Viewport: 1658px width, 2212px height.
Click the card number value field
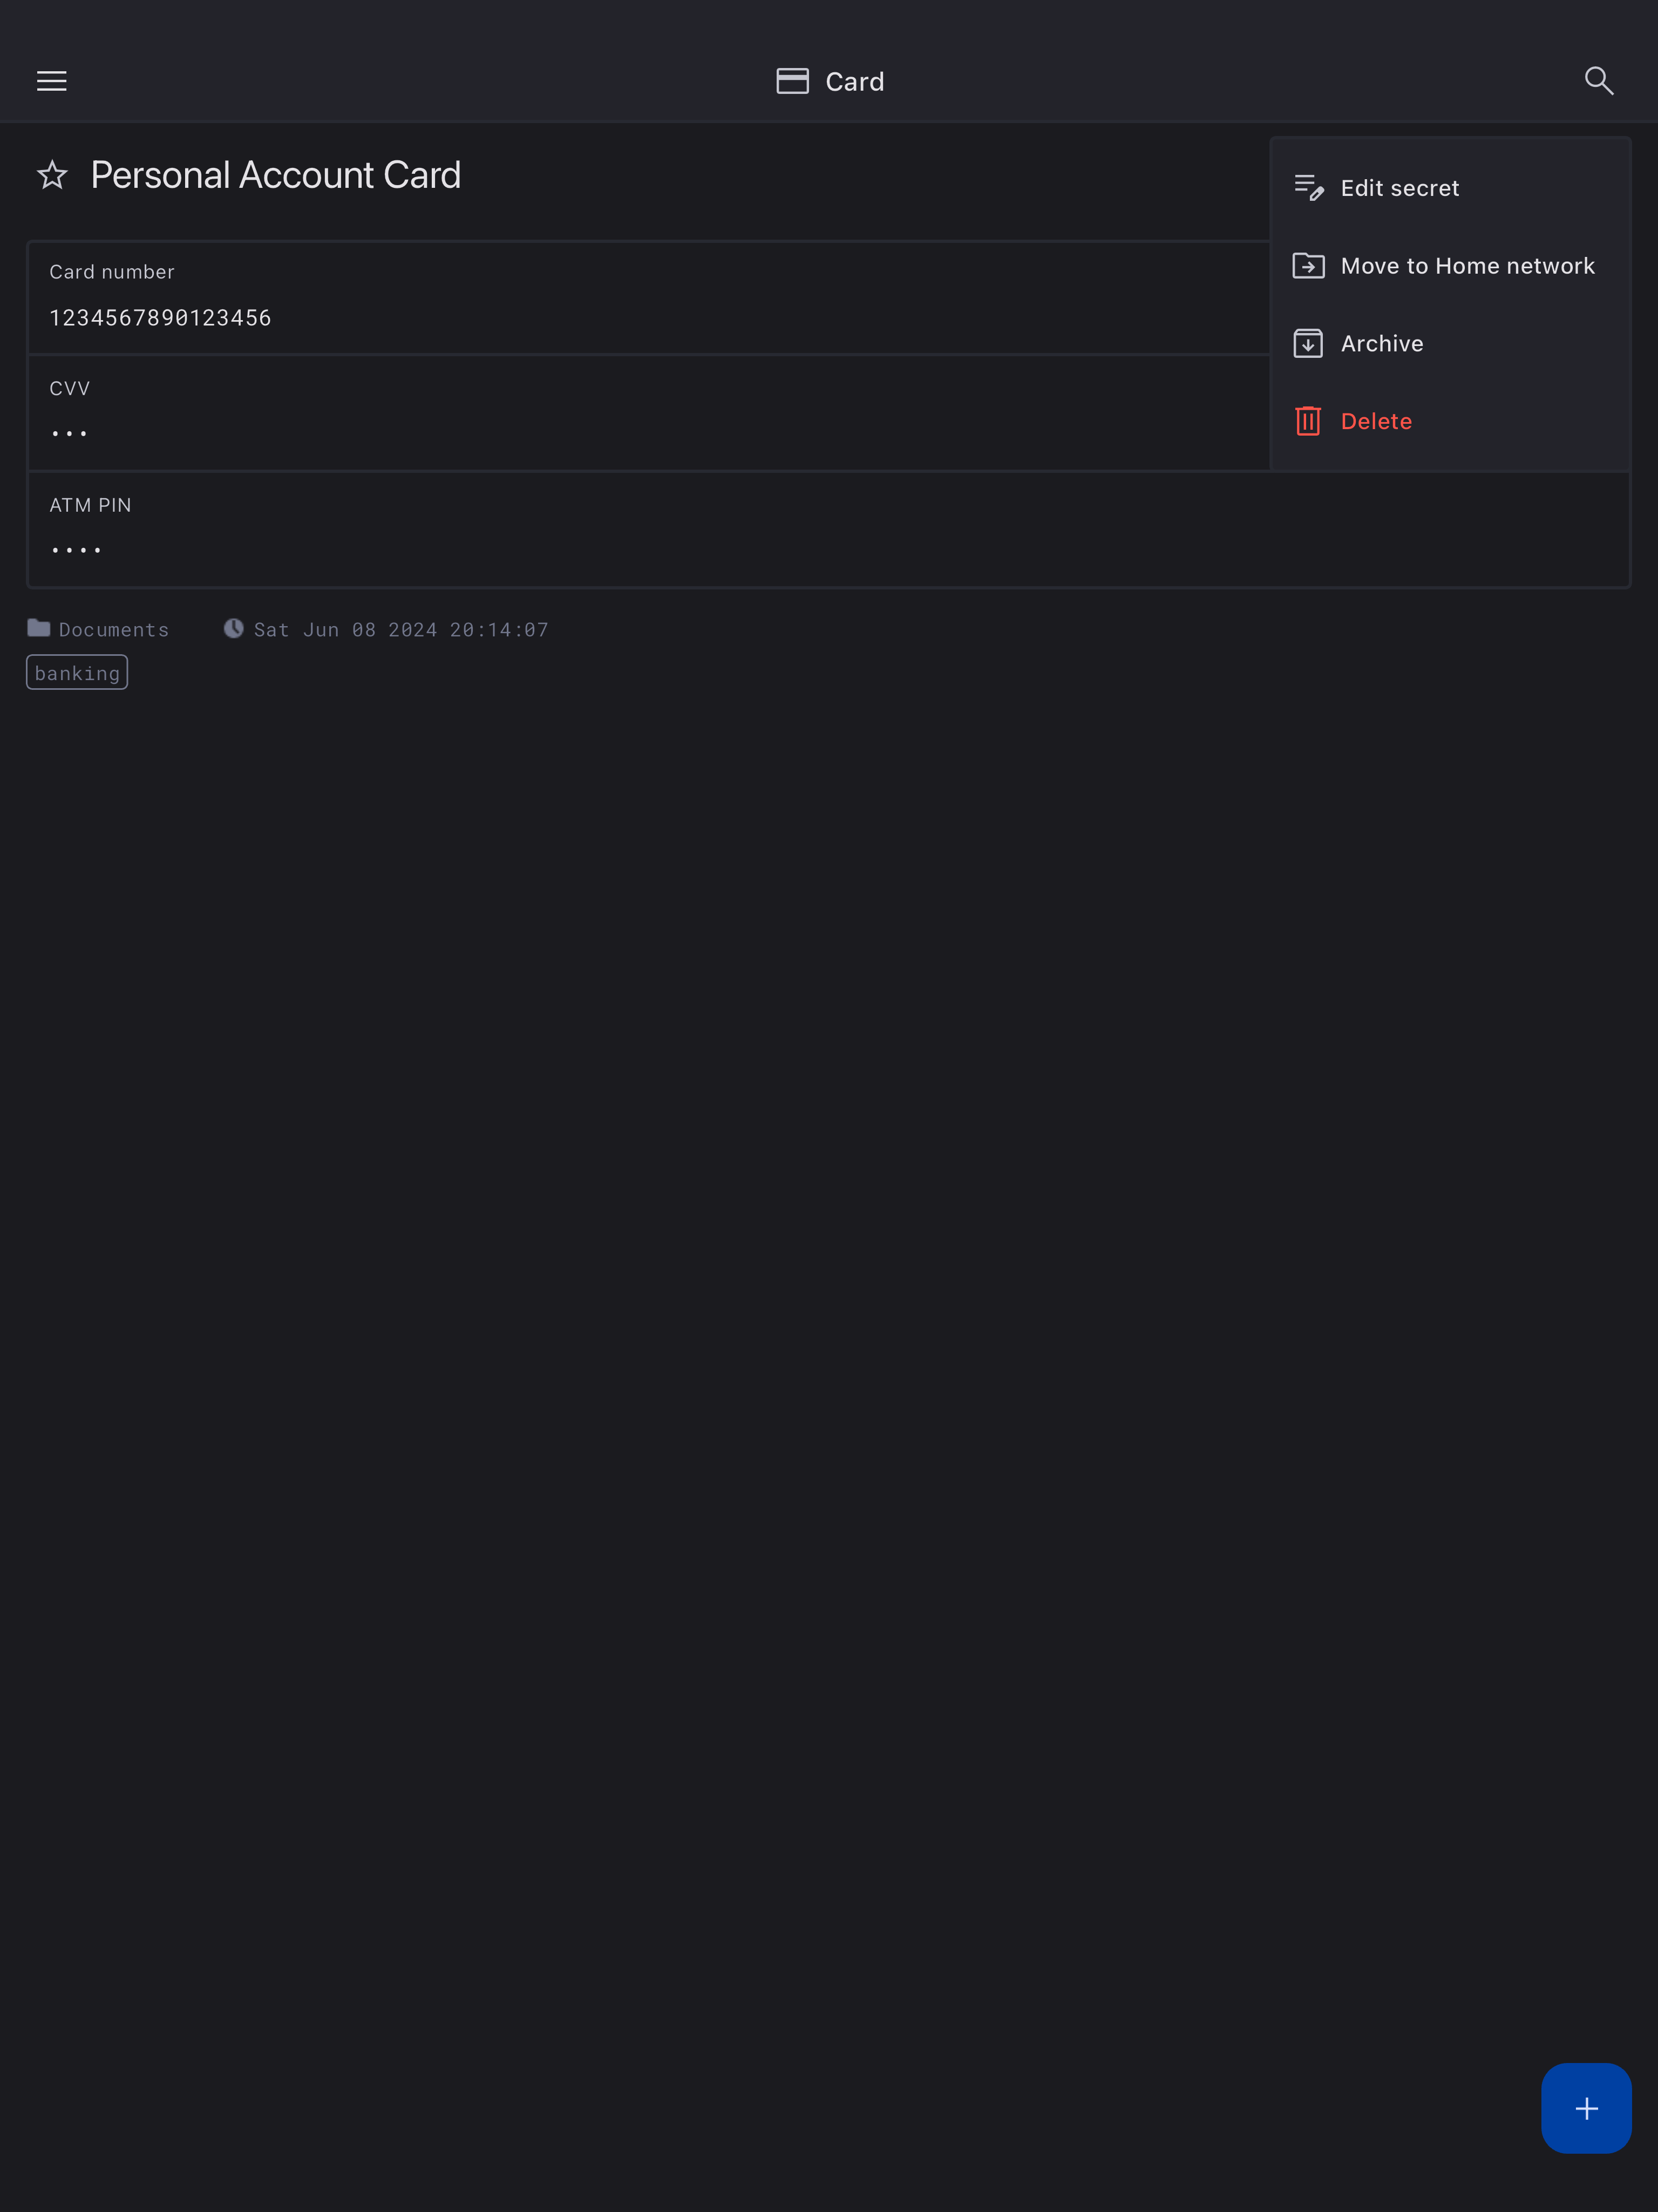coord(160,318)
